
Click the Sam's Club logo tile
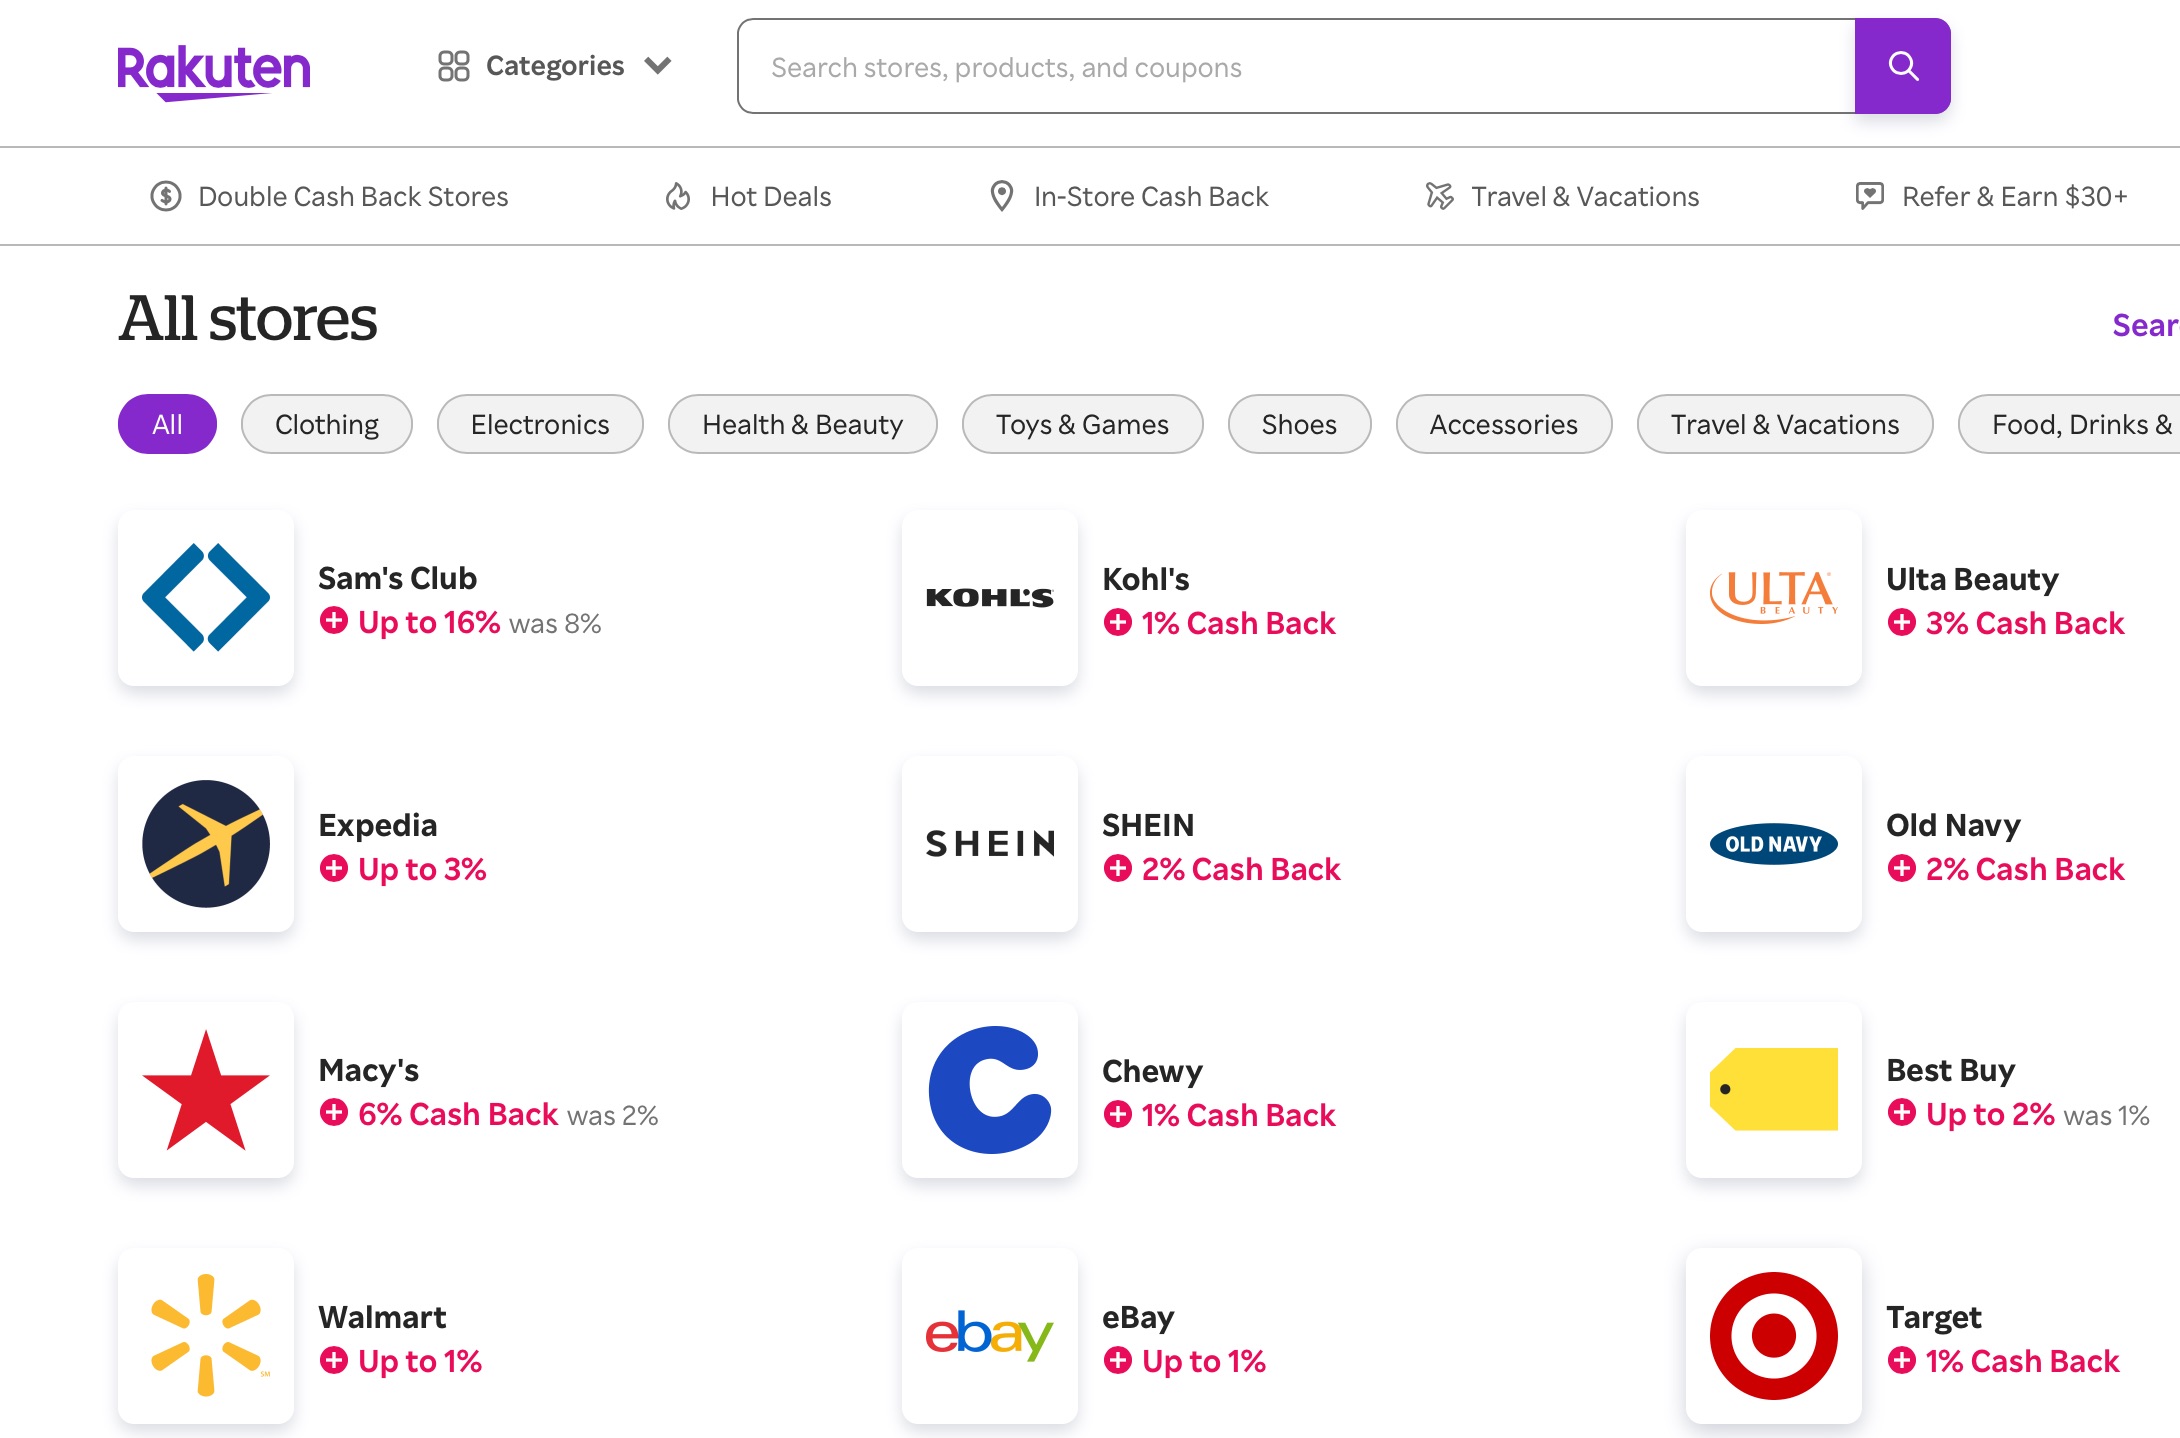pyautogui.click(x=206, y=598)
